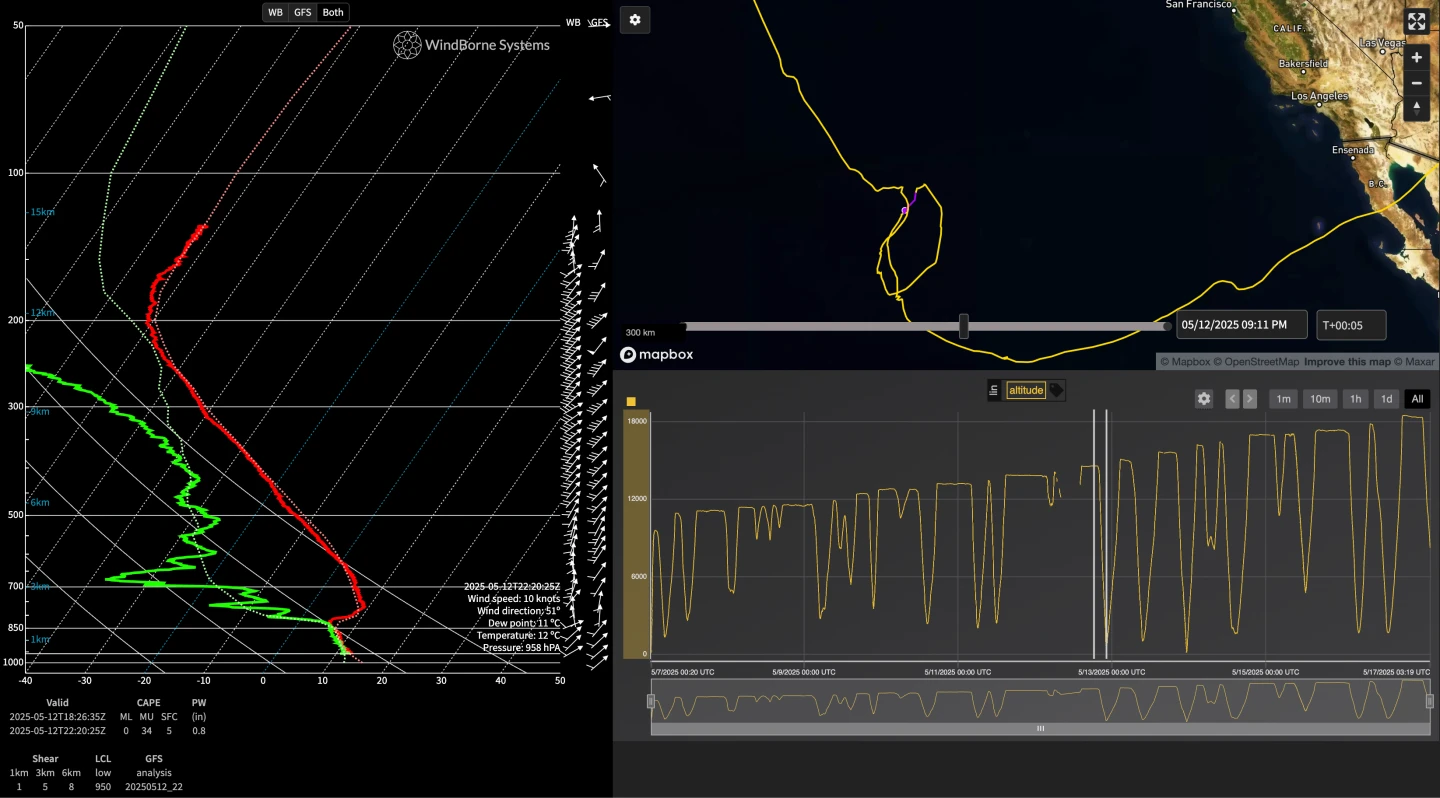Select GFS sounding source
This screenshot has height=798, width=1440.
pyautogui.click(x=303, y=13)
